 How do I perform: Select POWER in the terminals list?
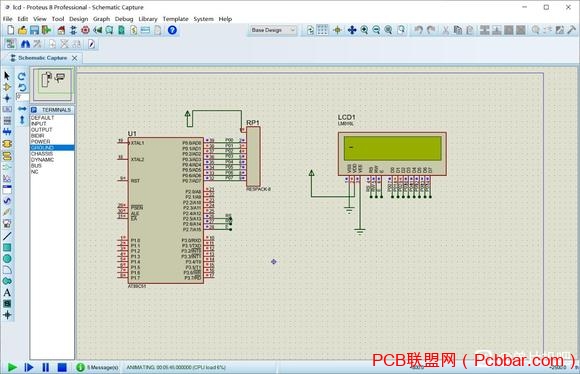tap(41, 142)
